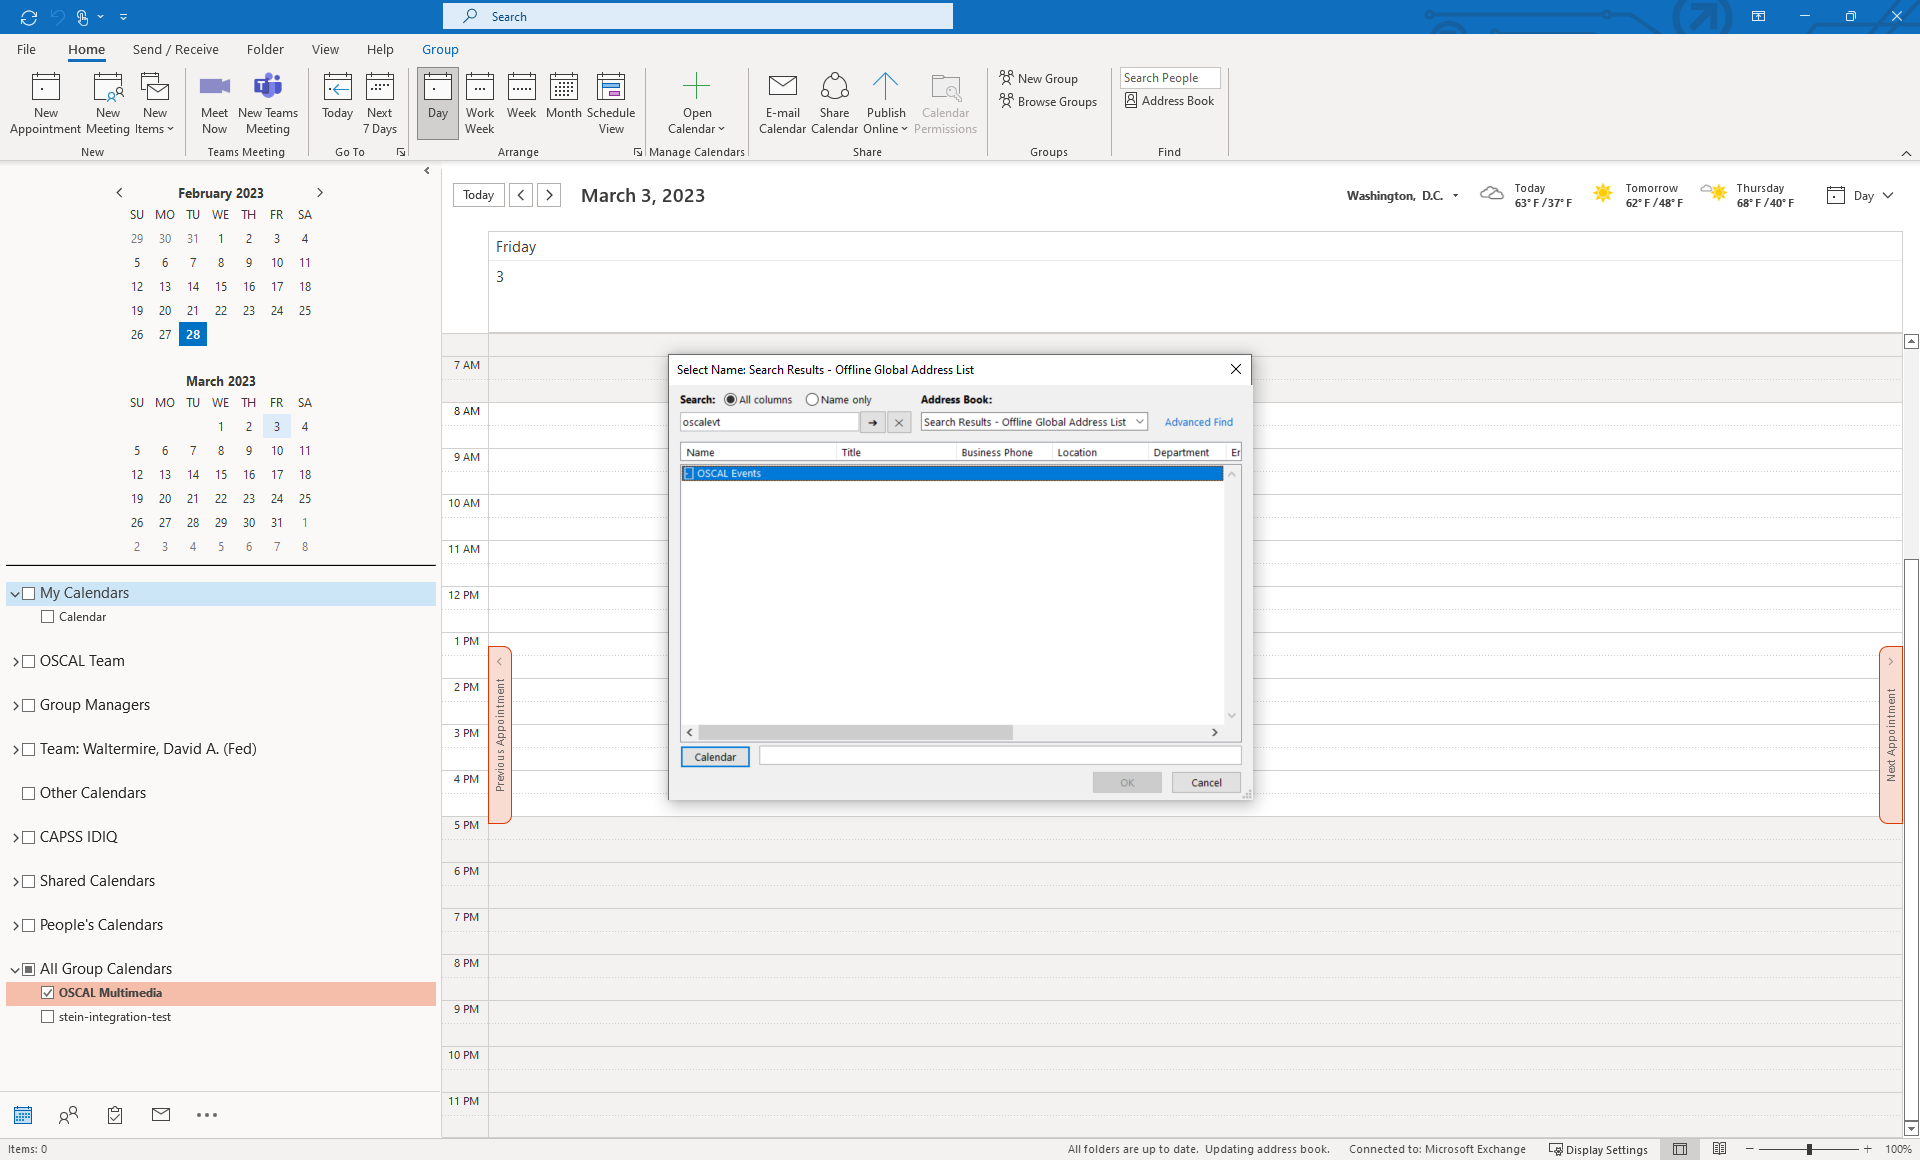Click the search arrow button in the dialog
The width and height of the screenshot is (1920, 1160).
[x=873, y=422]
